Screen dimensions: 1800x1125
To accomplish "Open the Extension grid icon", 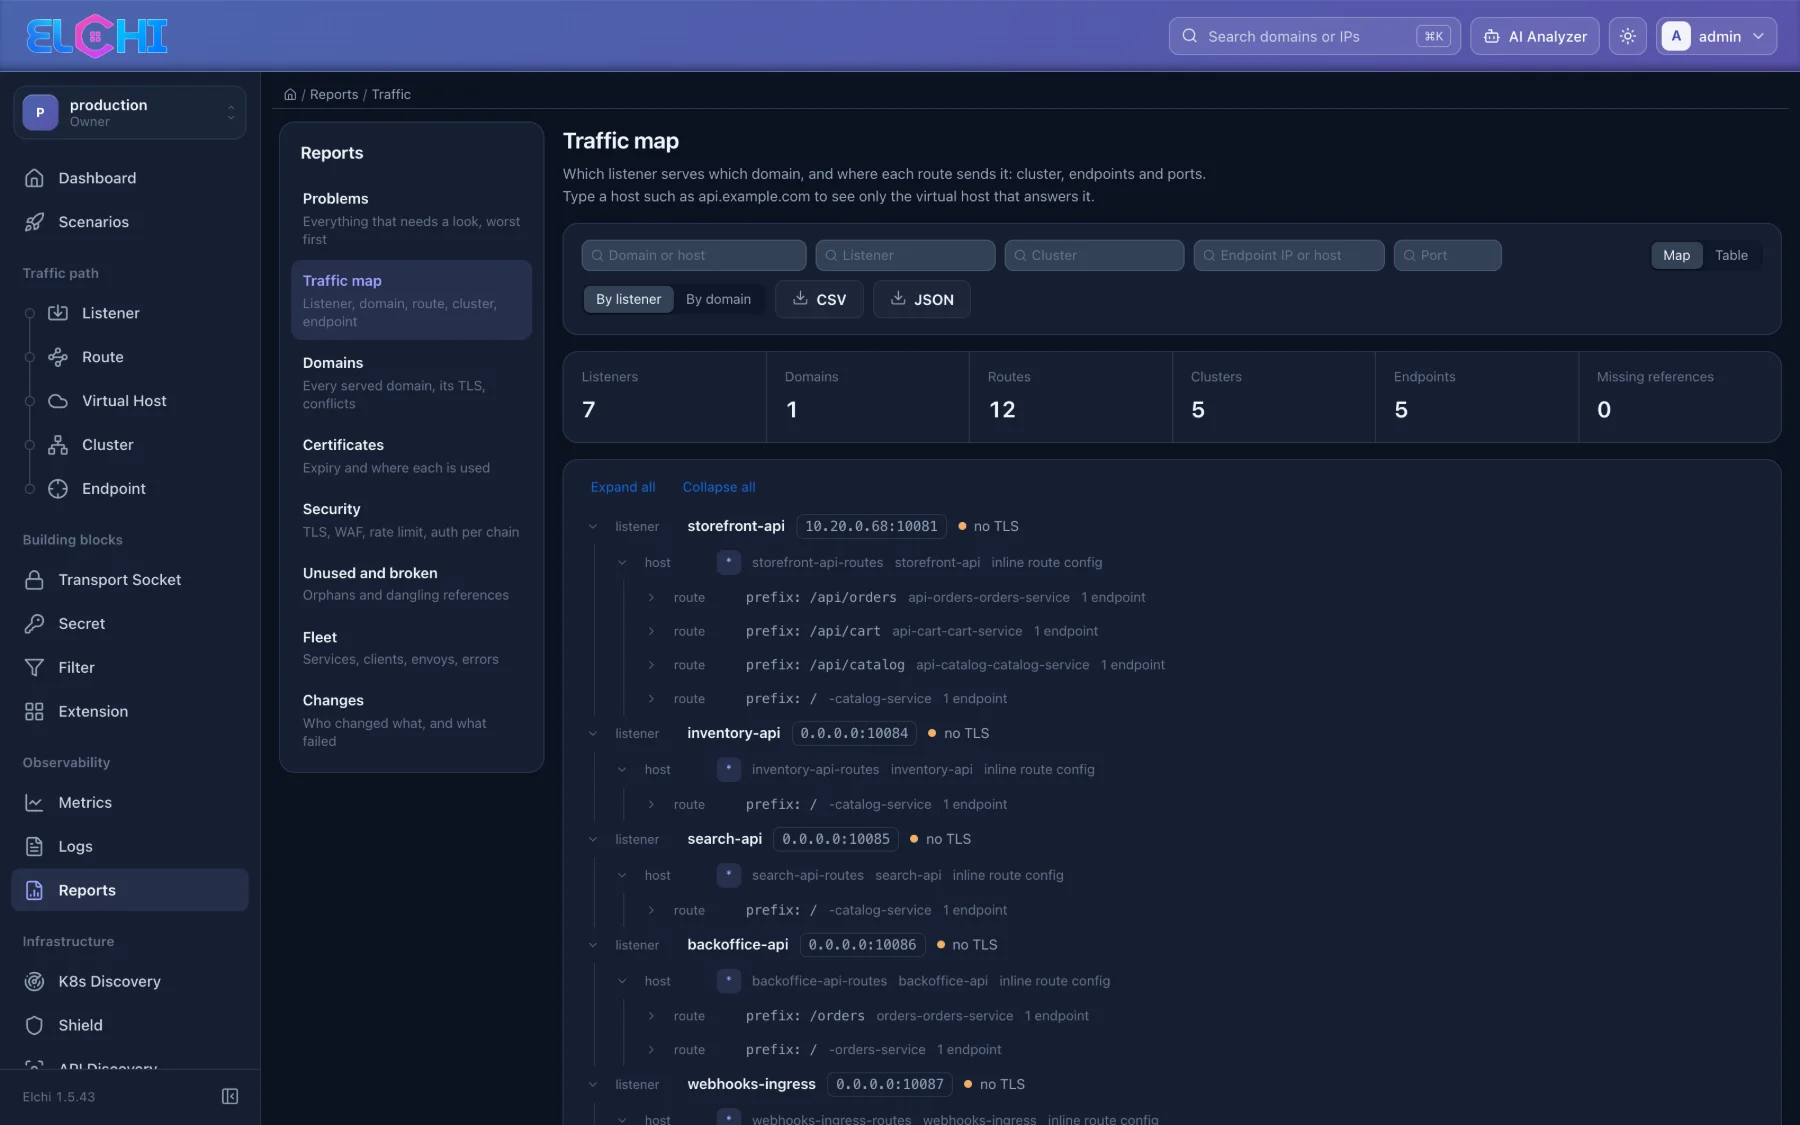I will click(x=34, y=712).
